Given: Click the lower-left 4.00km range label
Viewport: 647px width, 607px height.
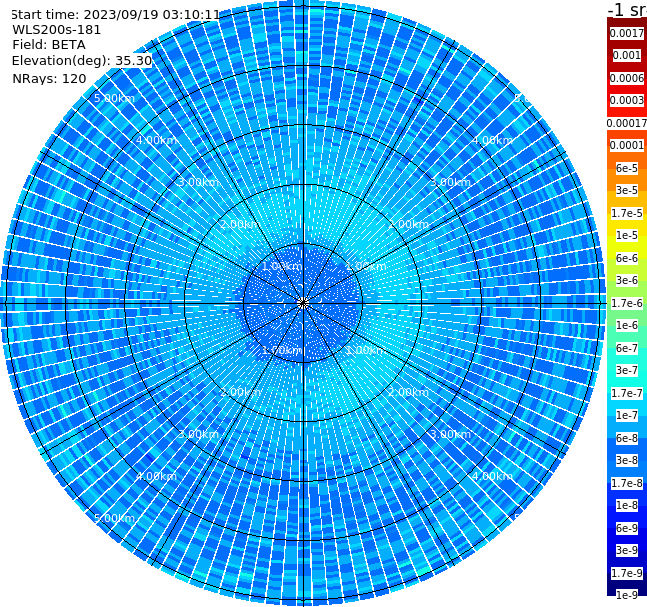Looking at the screenshot, I should [x=156, y=476].
